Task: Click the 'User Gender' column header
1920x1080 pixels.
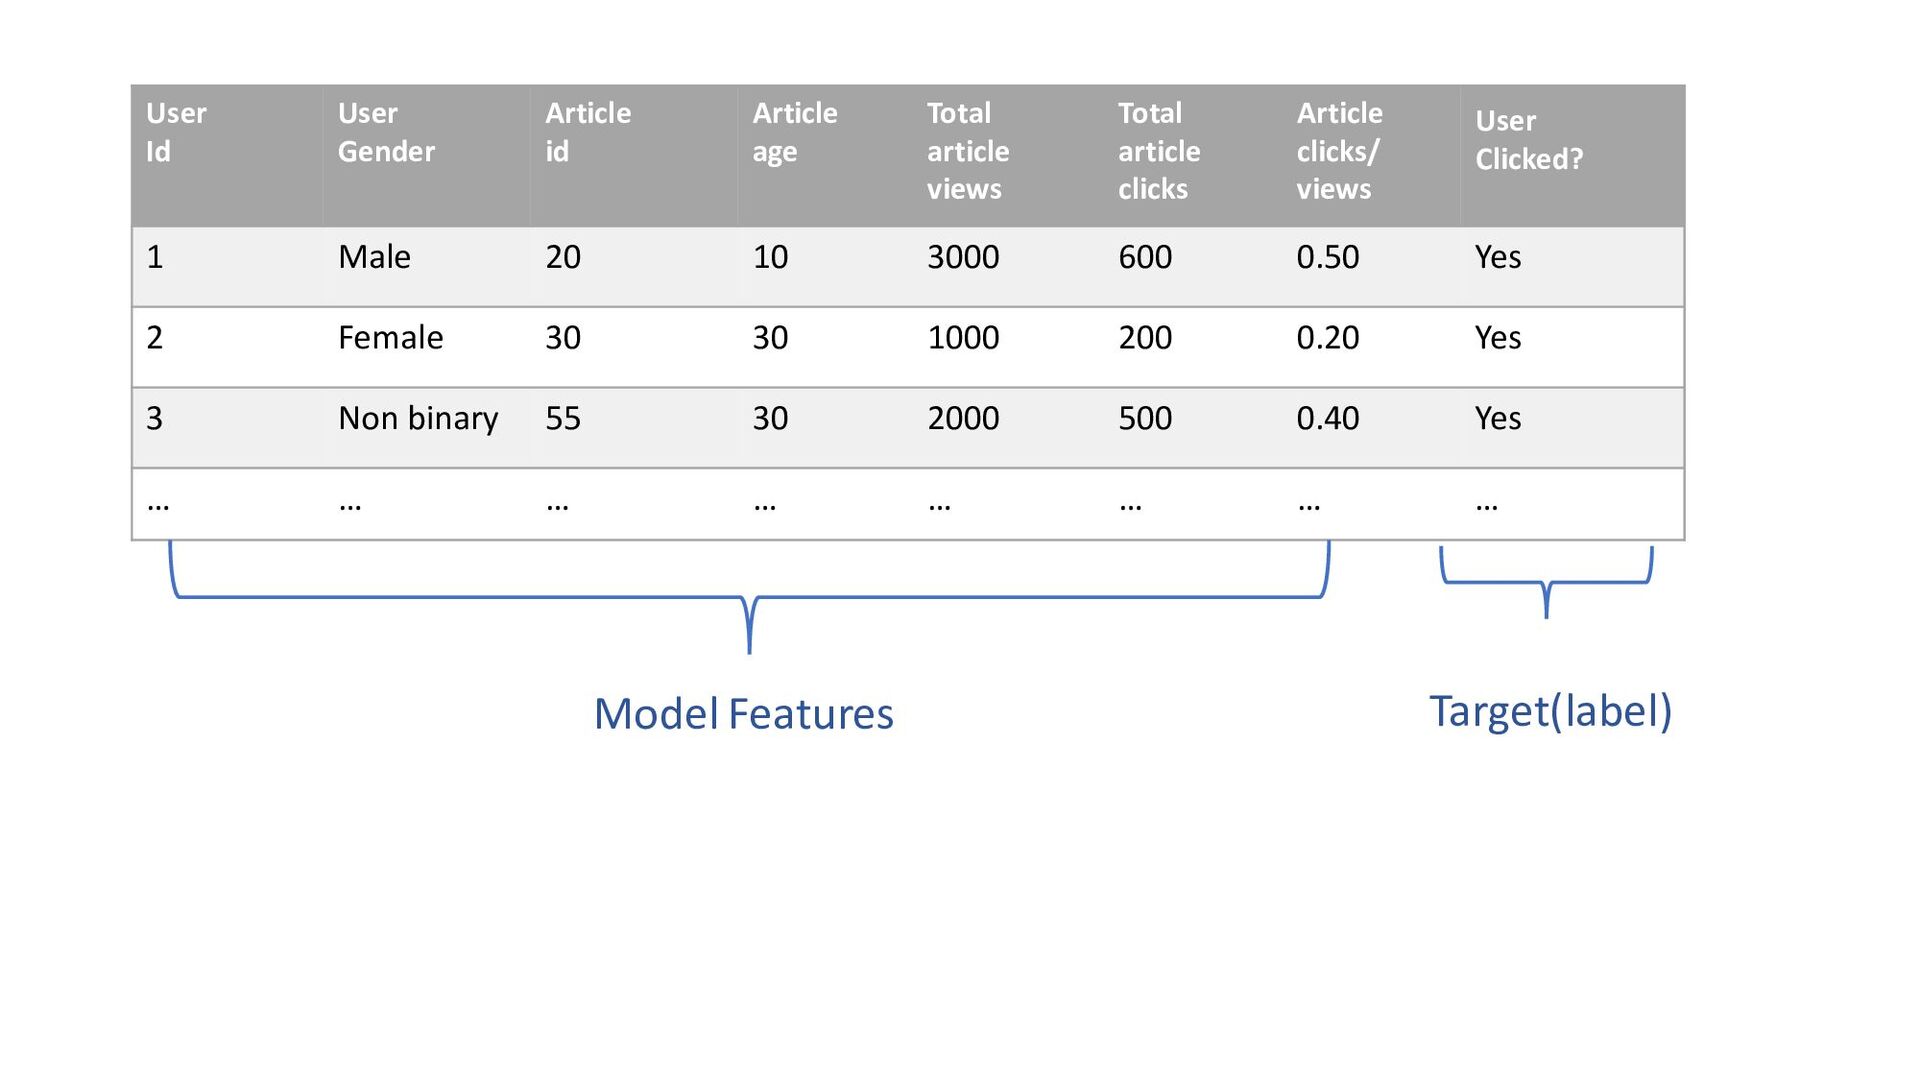Action: click(x=426, y=156)
